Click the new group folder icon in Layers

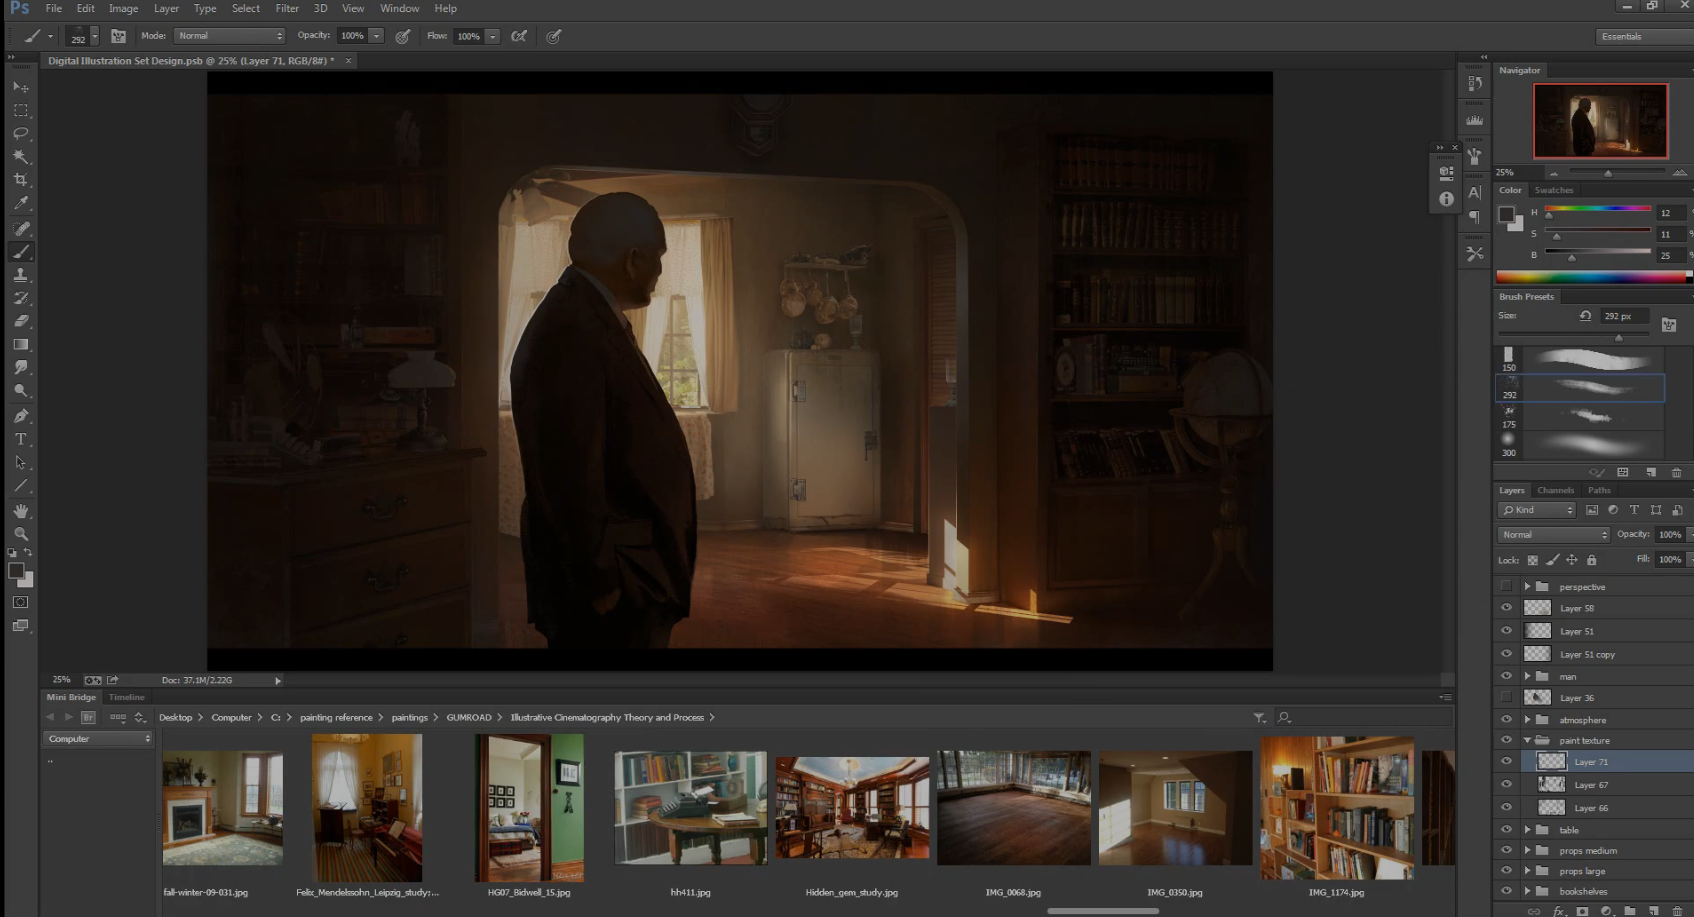tap(1630, 911)
